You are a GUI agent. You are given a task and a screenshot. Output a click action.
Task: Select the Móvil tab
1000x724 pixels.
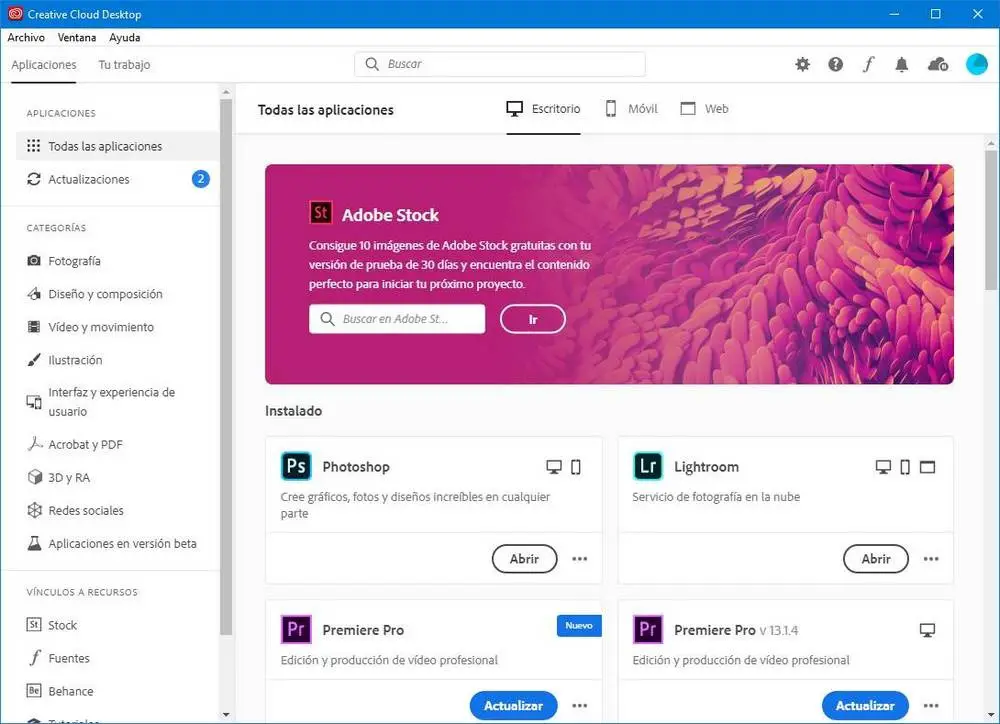coord(631,109)
